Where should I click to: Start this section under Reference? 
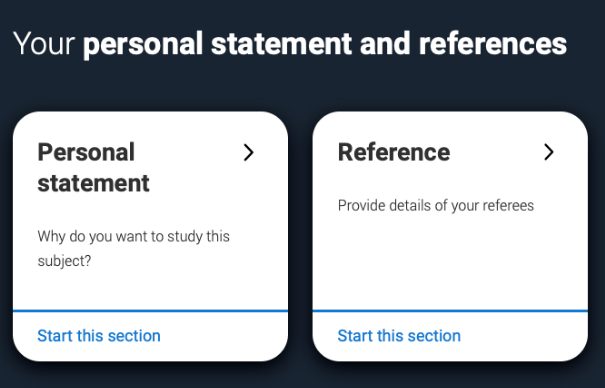pos(399,336)
